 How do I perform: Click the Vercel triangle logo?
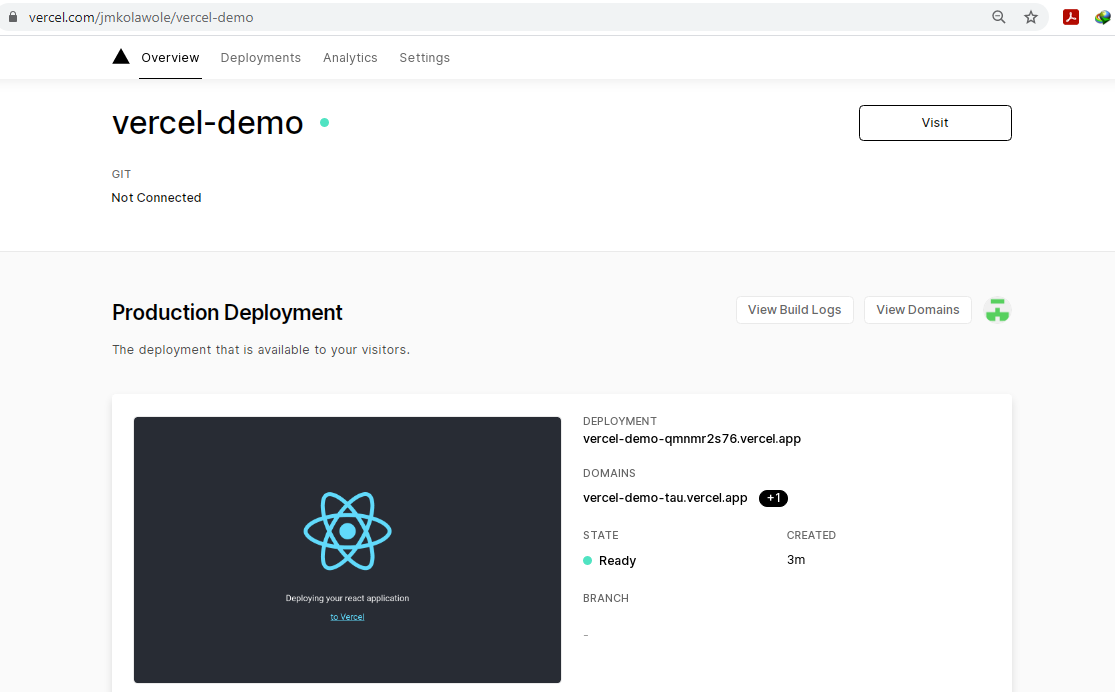click(121, 57)
